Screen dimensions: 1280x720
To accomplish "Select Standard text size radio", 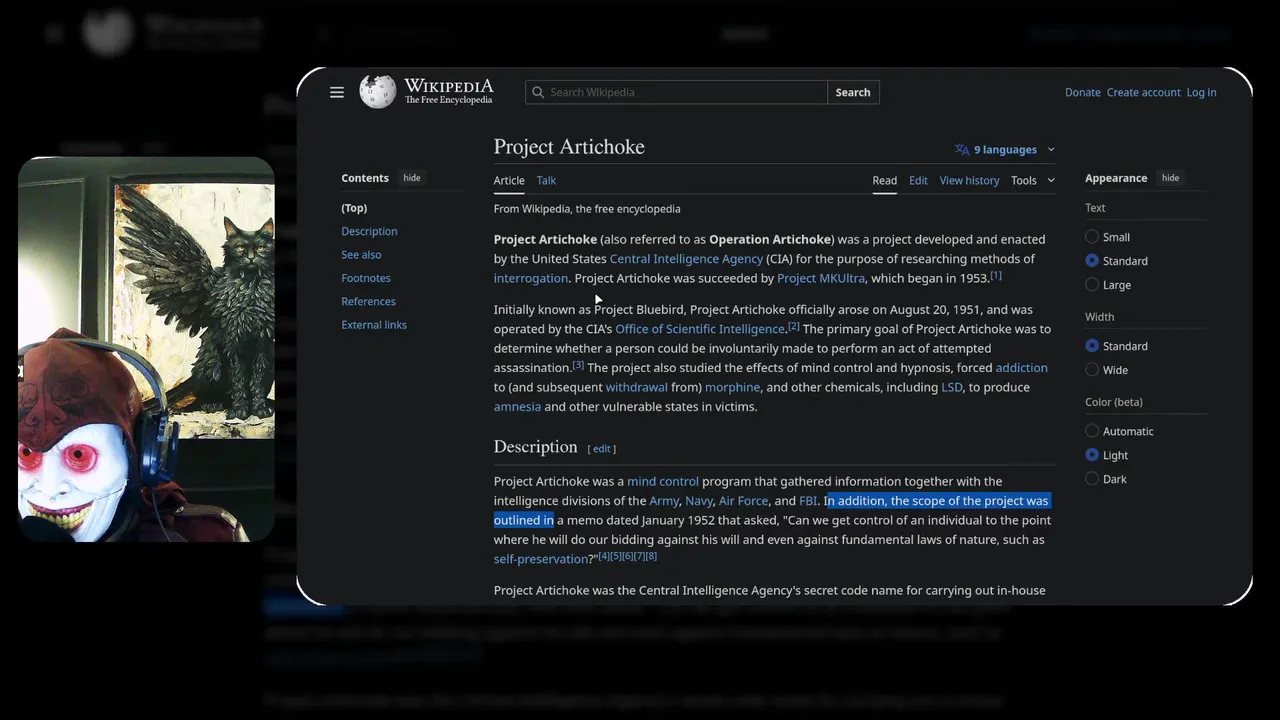I will (x=1092, y=261).
